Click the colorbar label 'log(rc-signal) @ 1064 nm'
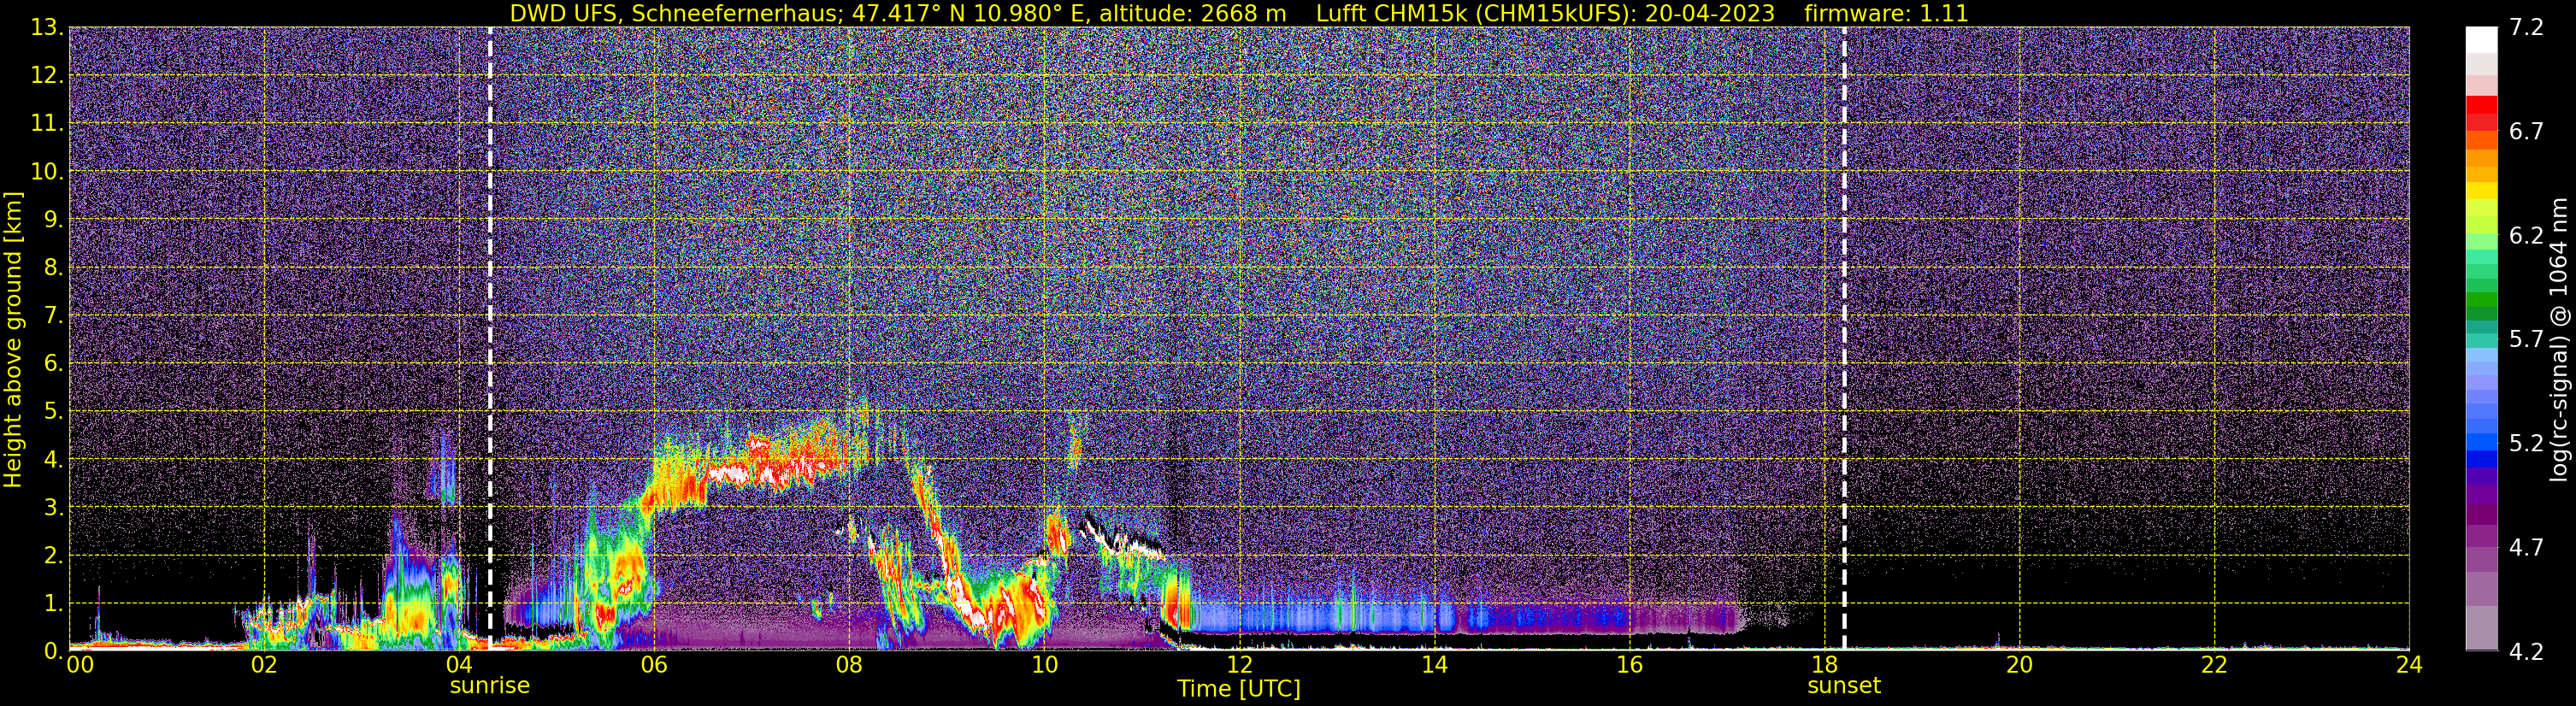This screenshot has height=706, width=2576. click(2561, 340)
